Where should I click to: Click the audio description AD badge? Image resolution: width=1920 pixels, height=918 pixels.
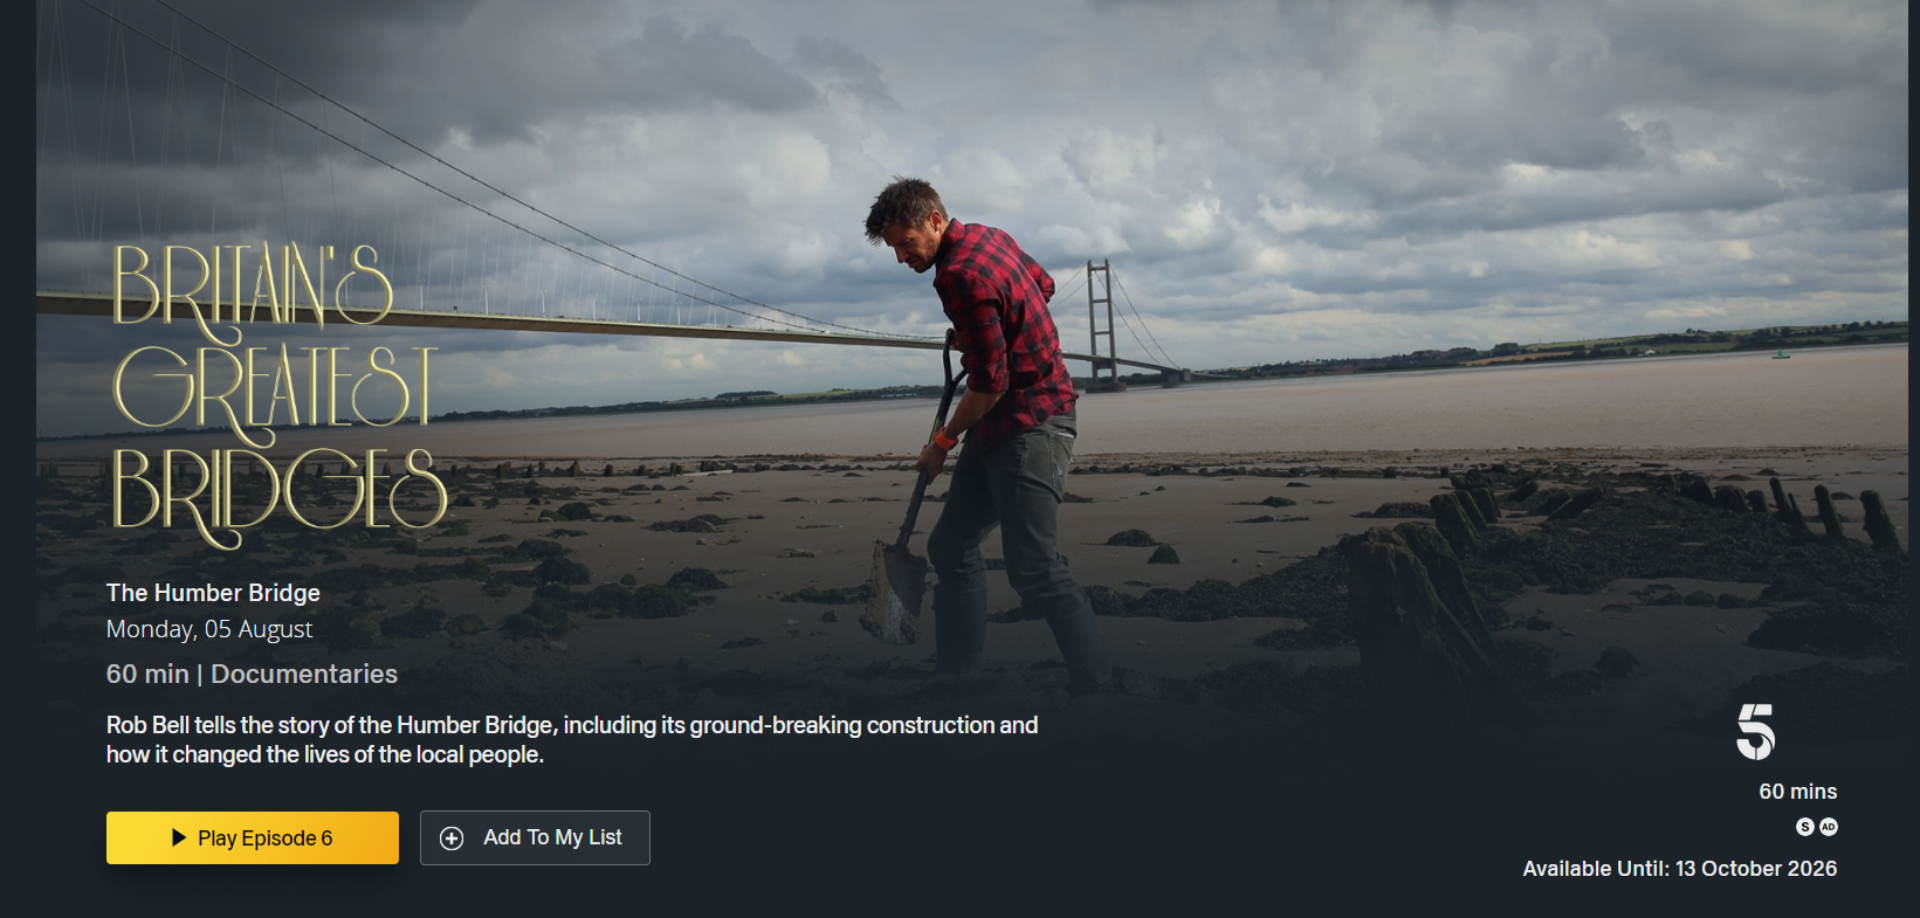click(x=1828, y=826)
